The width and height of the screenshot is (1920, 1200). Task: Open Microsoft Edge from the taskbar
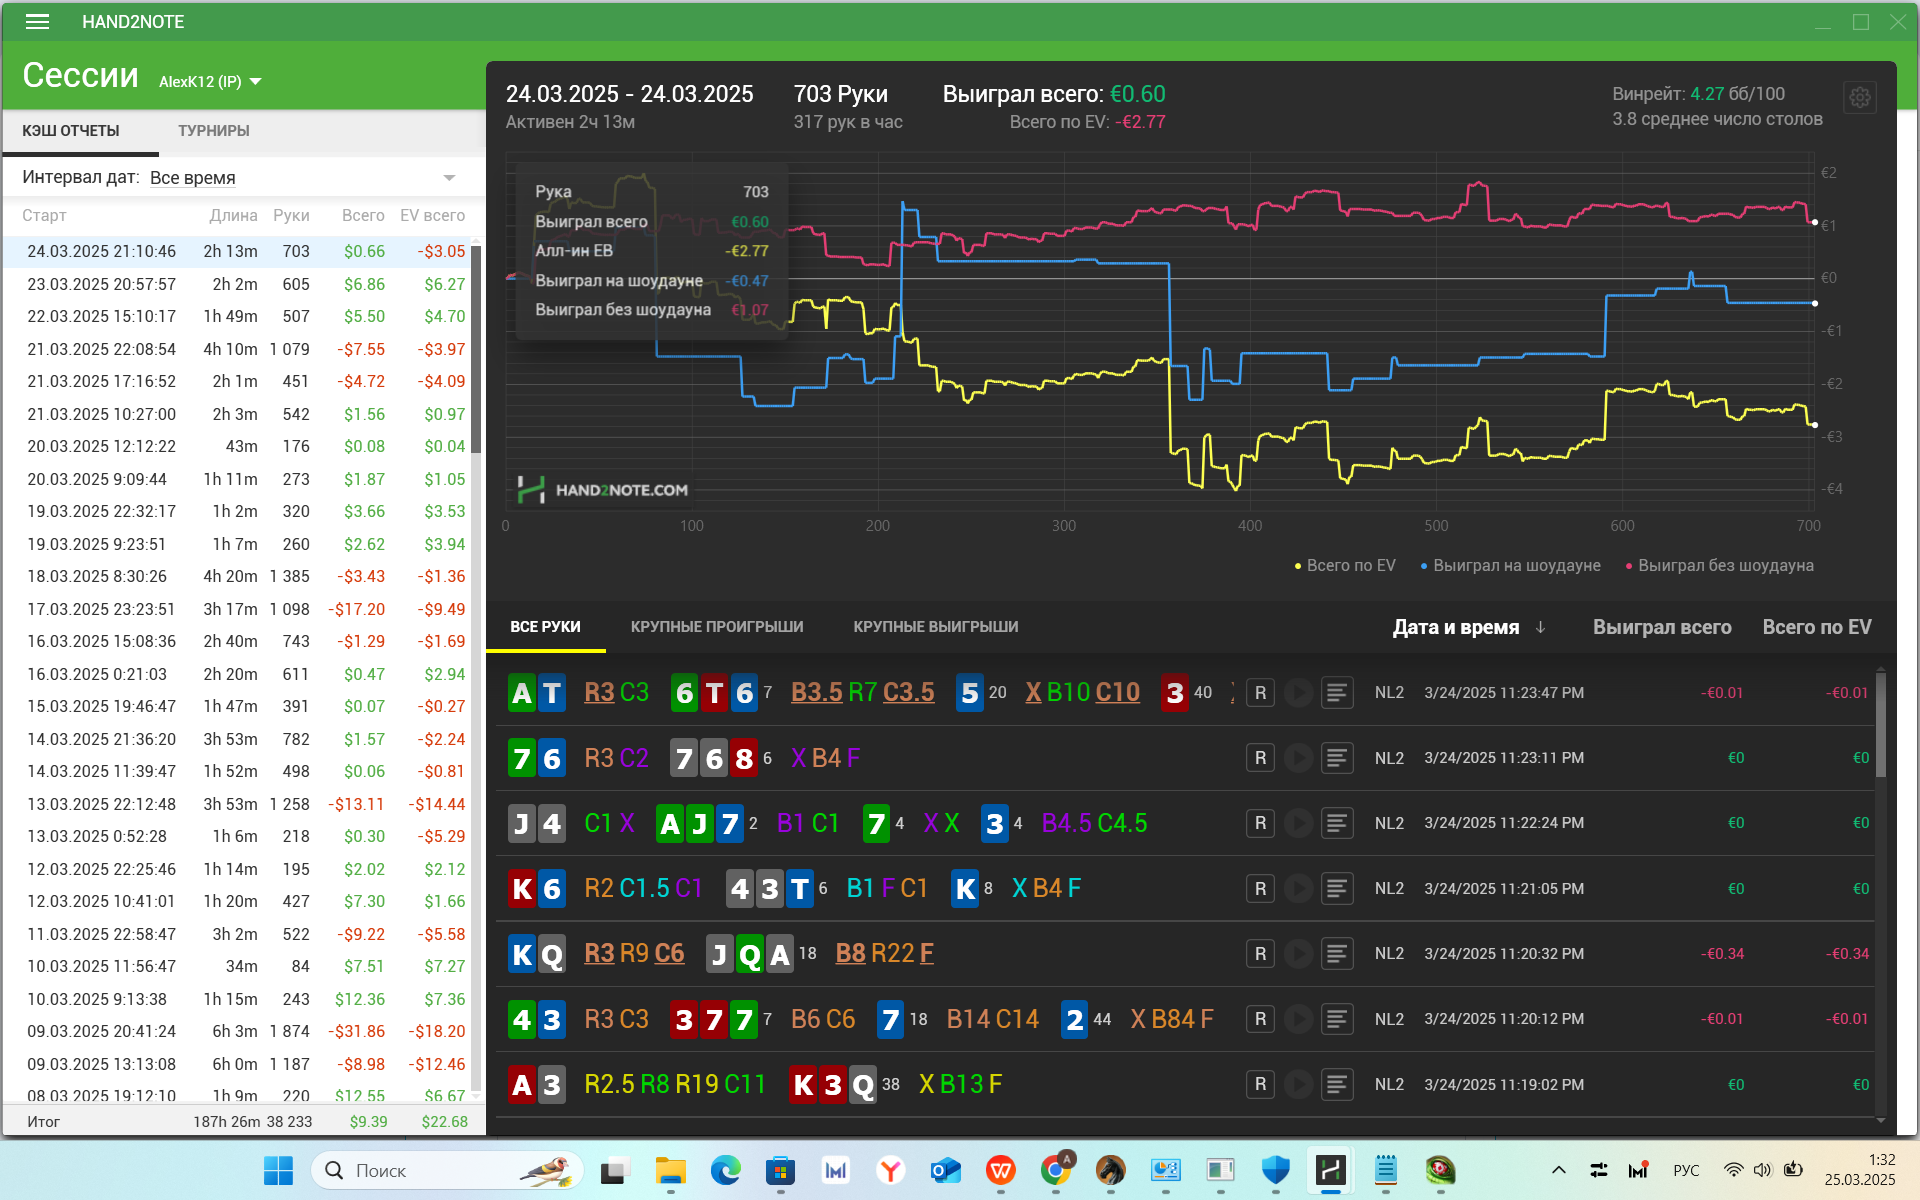click(x=725, y=1170)
